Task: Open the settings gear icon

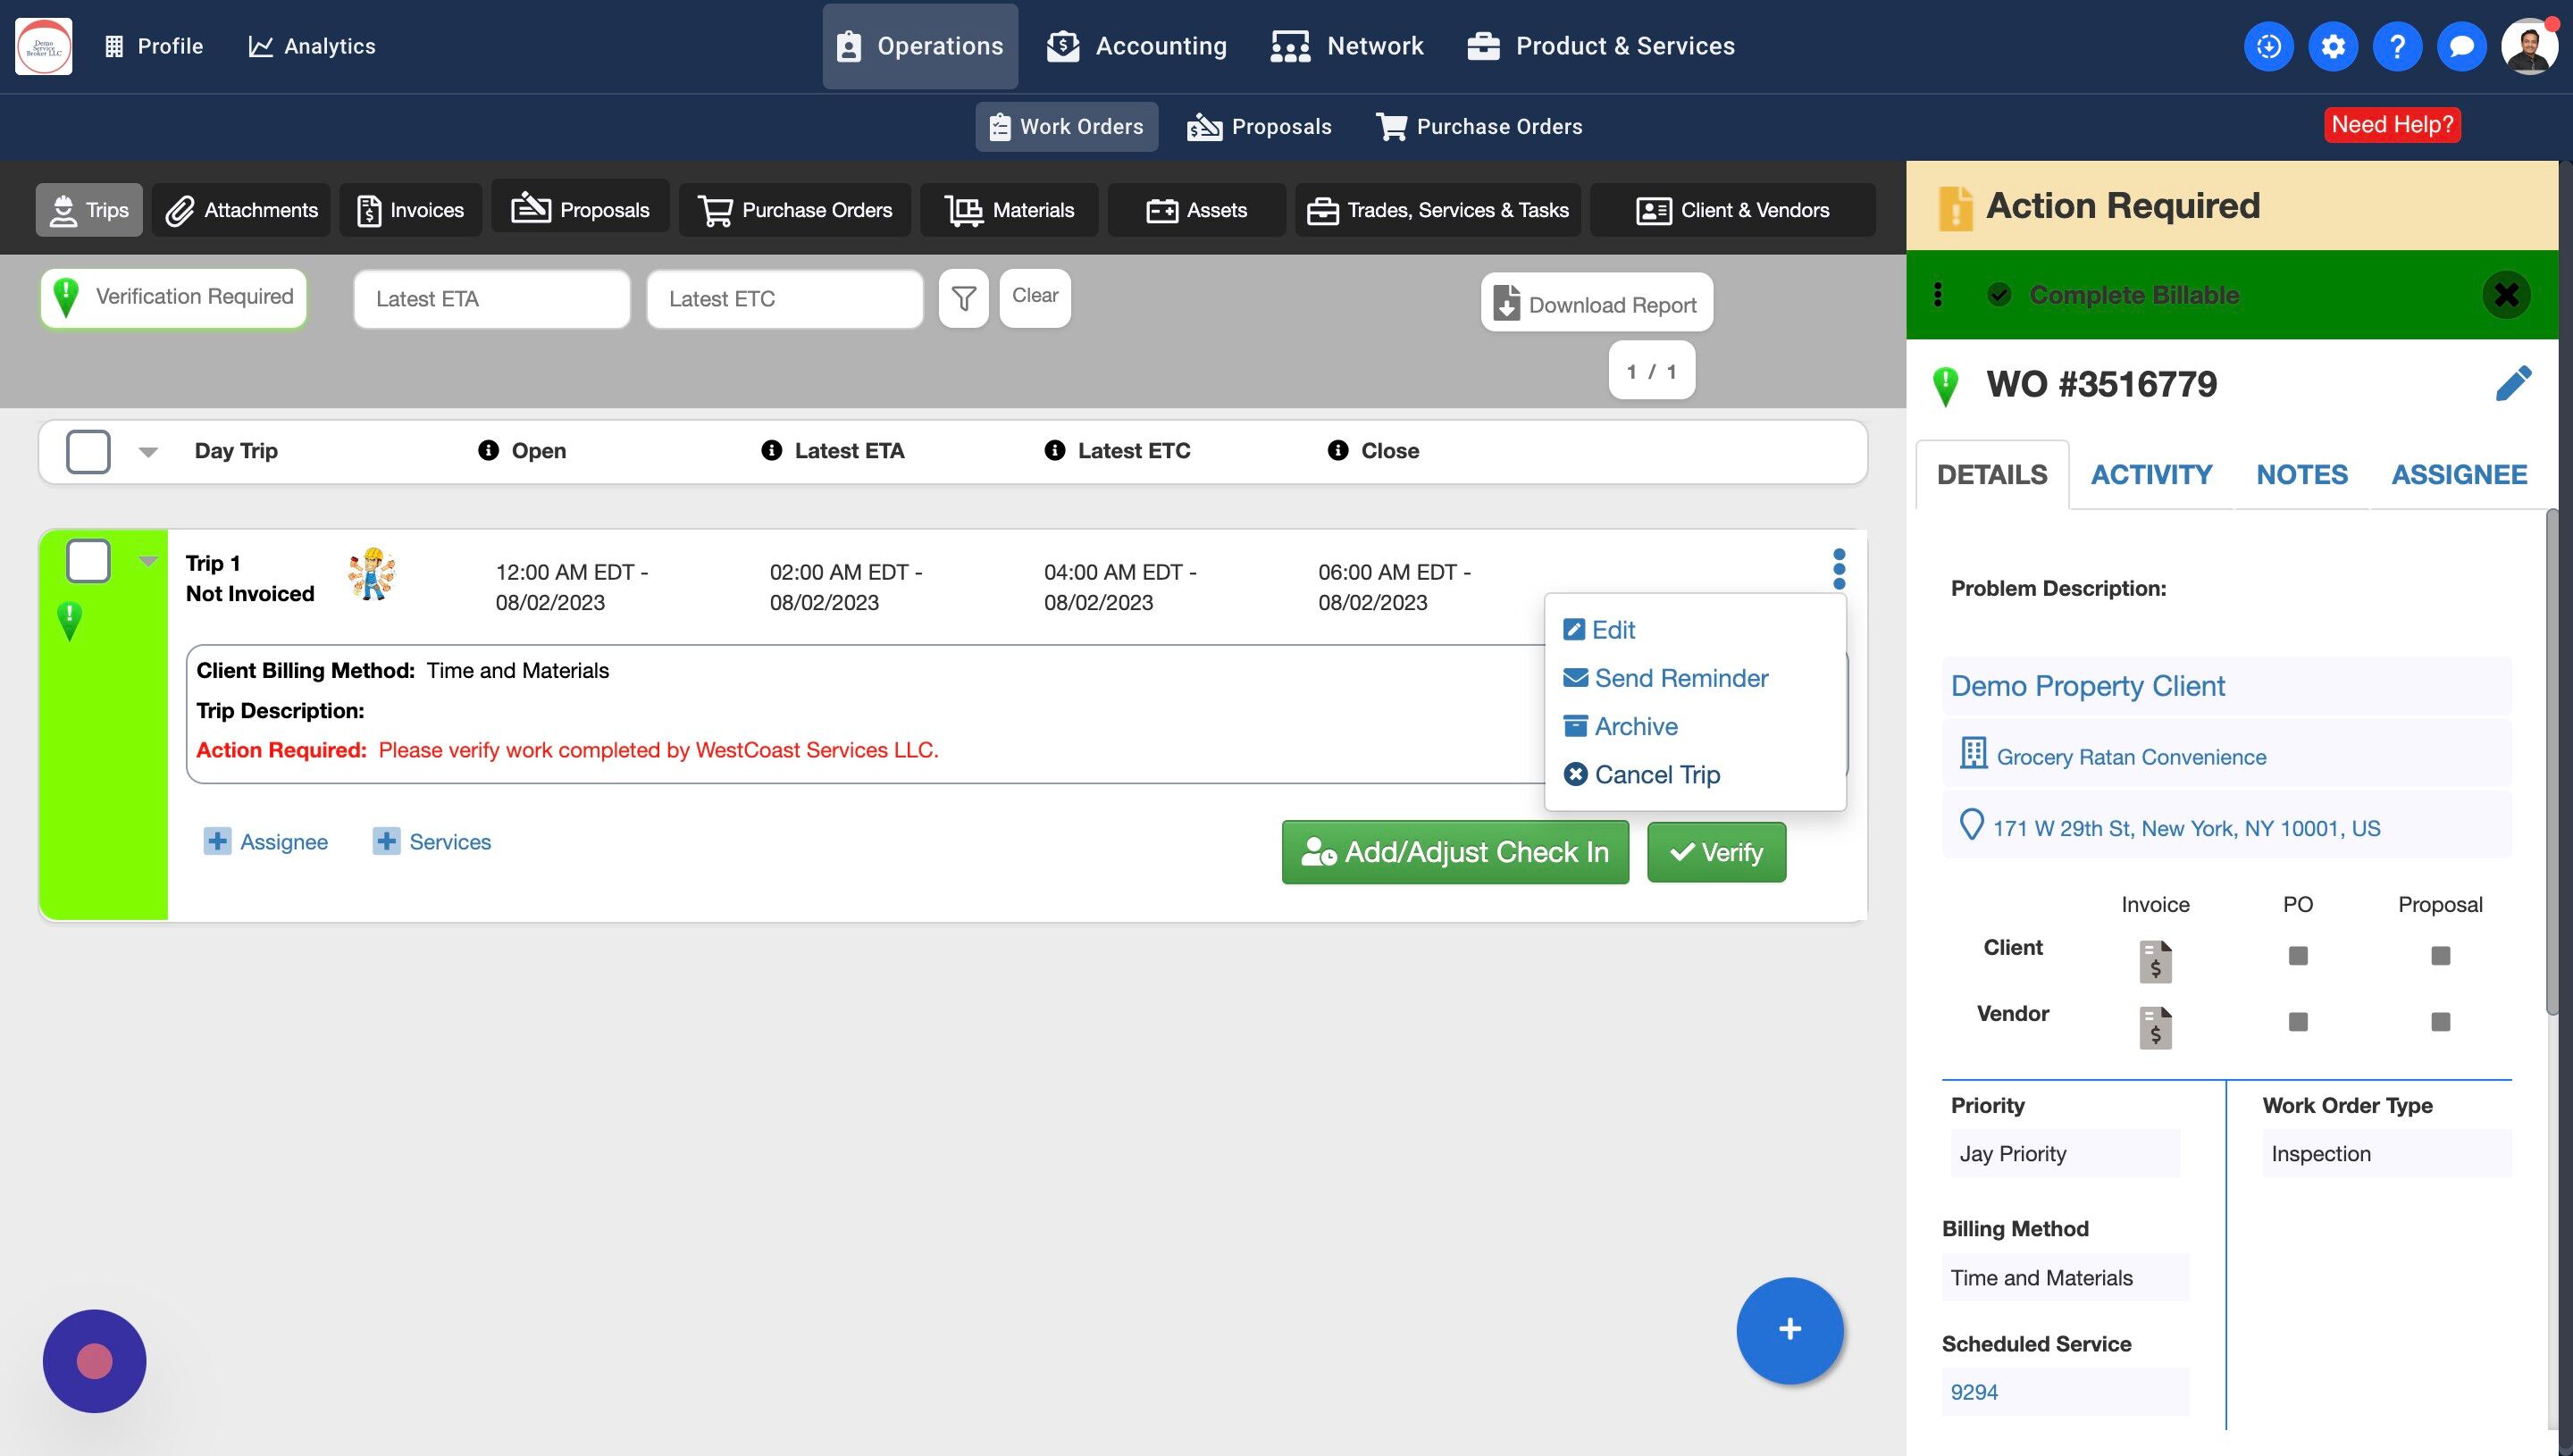Action: pyautogui.click(x=2332, y=46)
